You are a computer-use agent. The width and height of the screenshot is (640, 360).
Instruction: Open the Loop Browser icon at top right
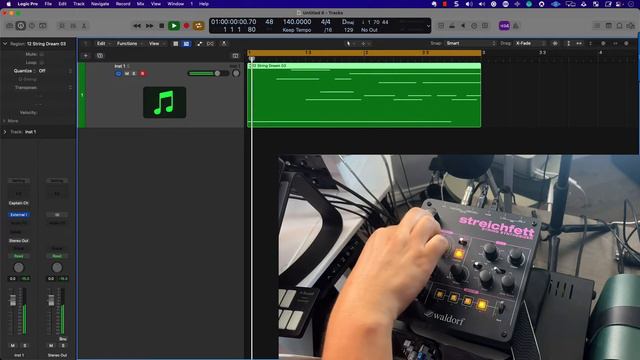point(619,26)
